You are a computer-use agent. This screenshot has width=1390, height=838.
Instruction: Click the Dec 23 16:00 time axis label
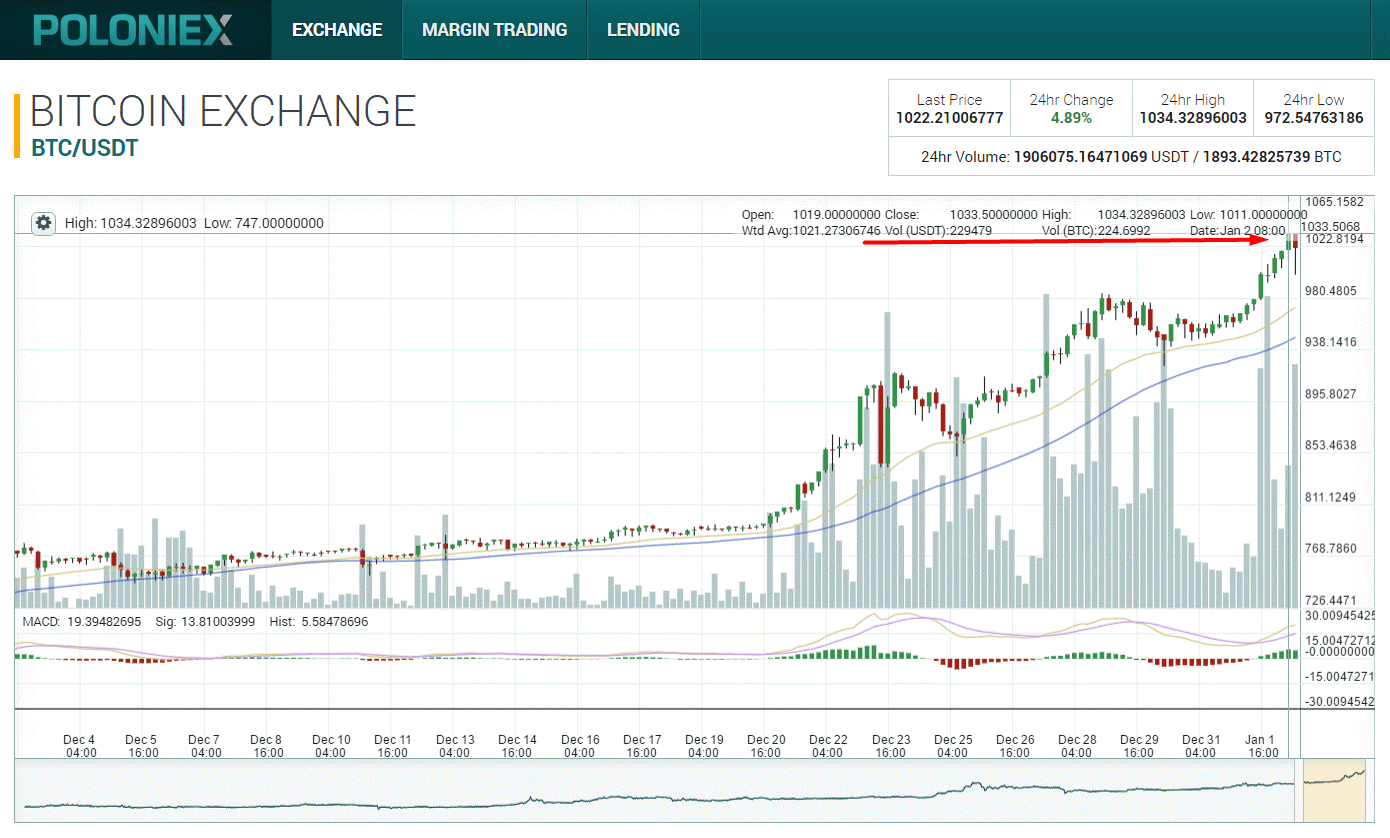890,746
